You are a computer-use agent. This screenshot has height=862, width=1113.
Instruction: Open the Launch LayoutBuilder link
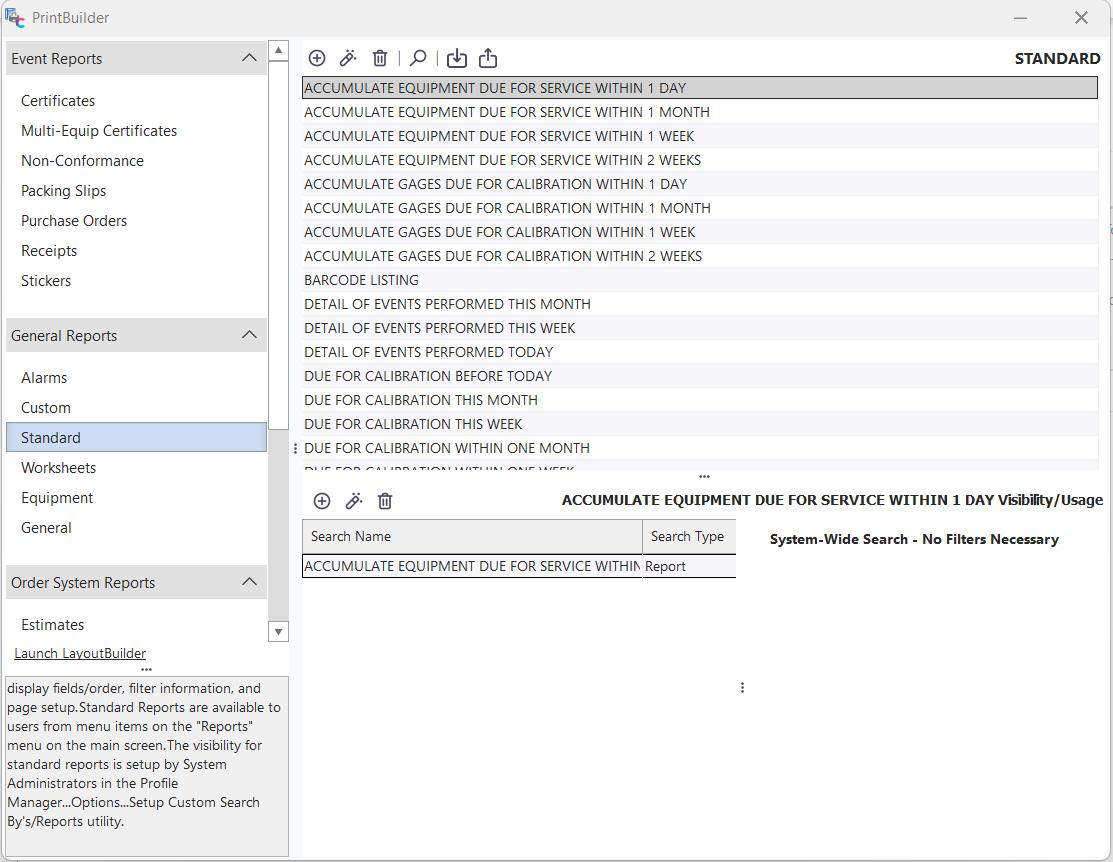point(80,653)
